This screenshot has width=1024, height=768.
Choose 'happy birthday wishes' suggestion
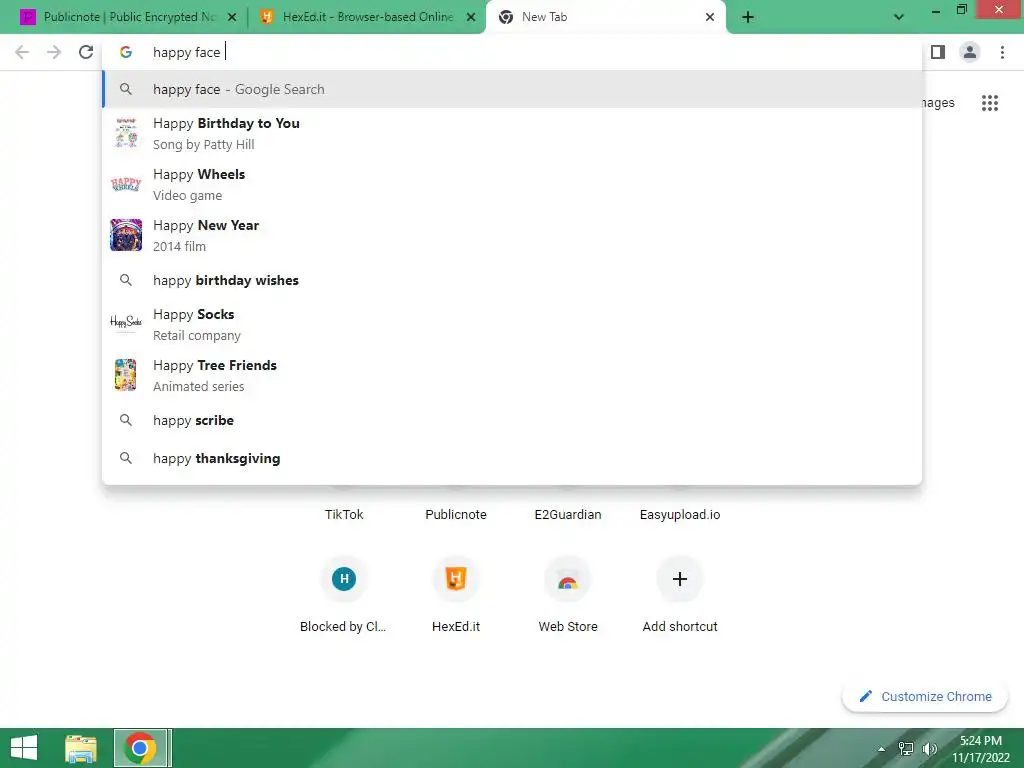coord(512,280)
